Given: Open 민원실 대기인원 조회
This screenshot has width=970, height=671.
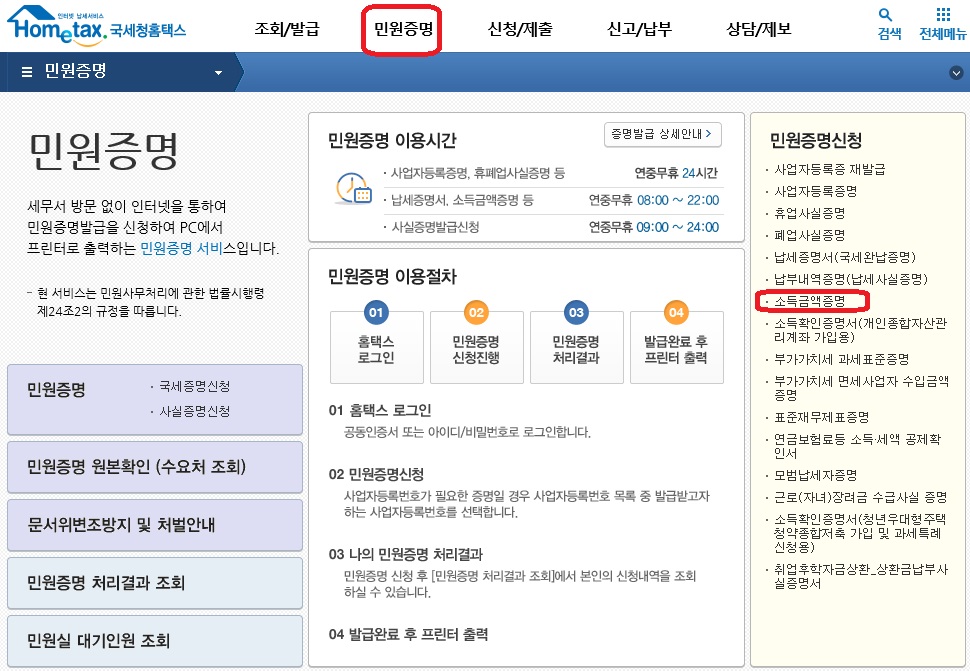Looking at the screenshot, I should click(x=155, y=641).
